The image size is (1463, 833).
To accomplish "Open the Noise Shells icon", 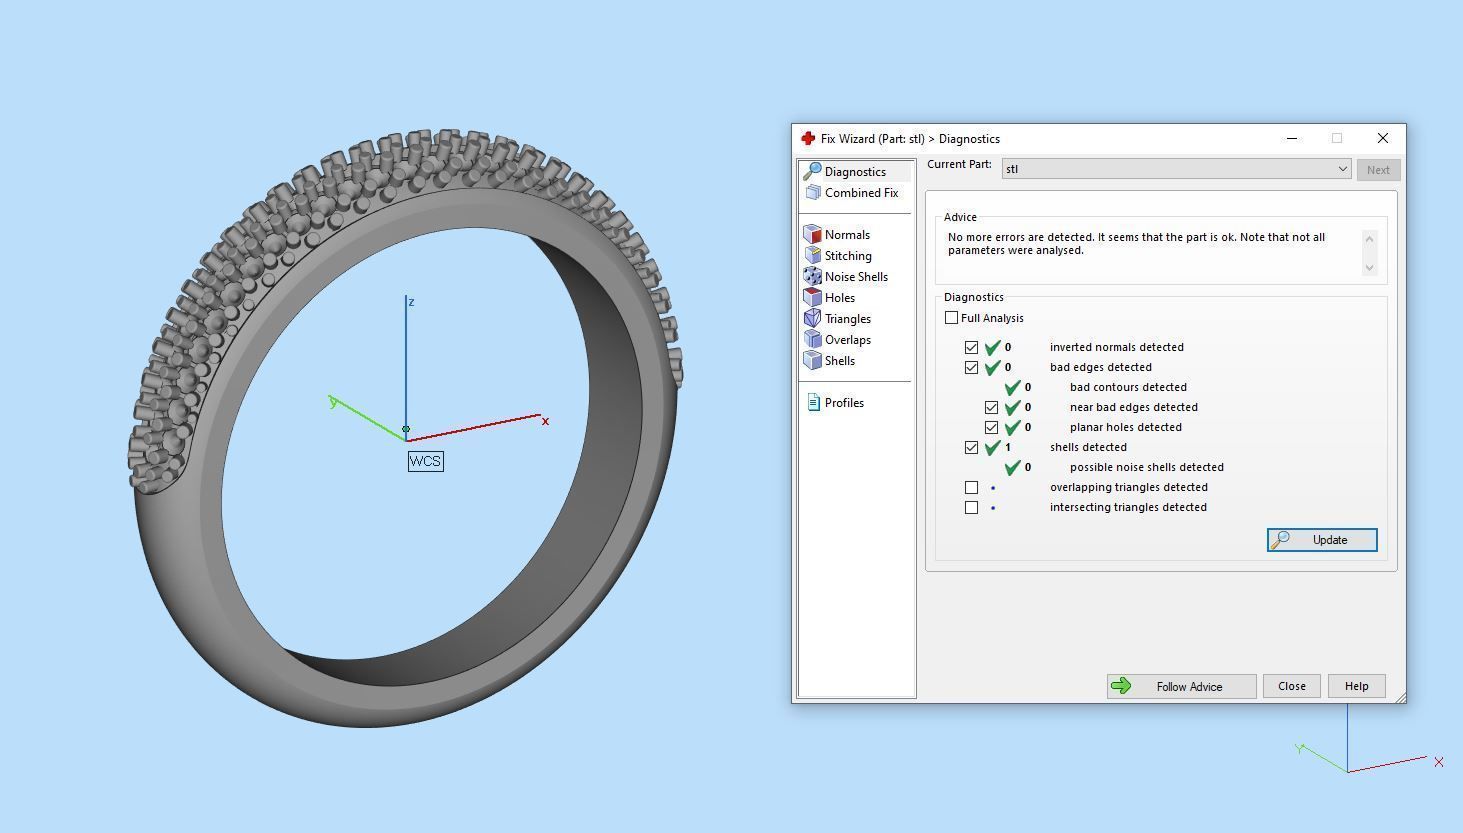I will (812, 277).
